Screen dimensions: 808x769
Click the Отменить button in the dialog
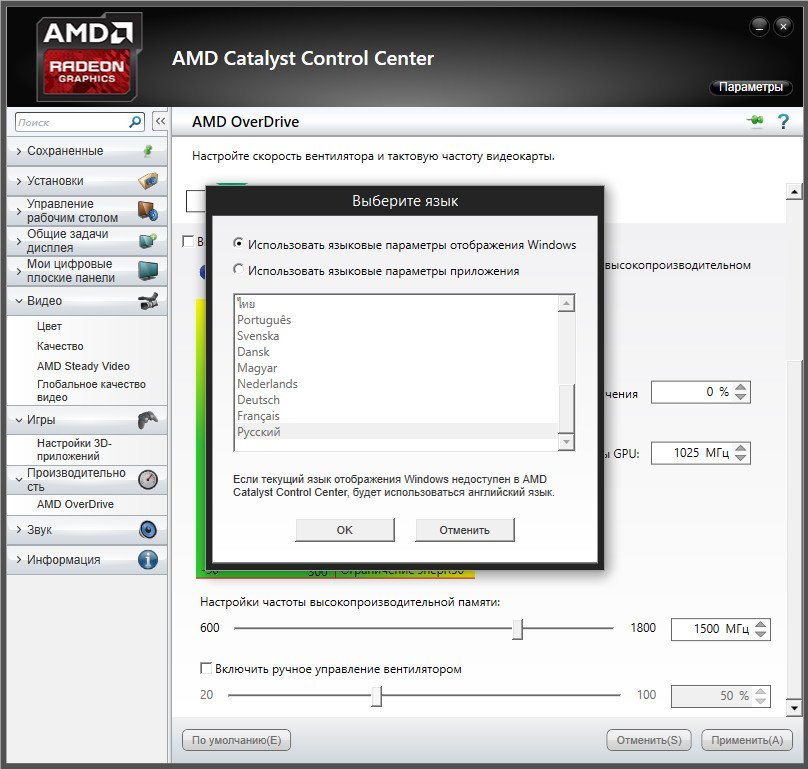tap(465, 530)
